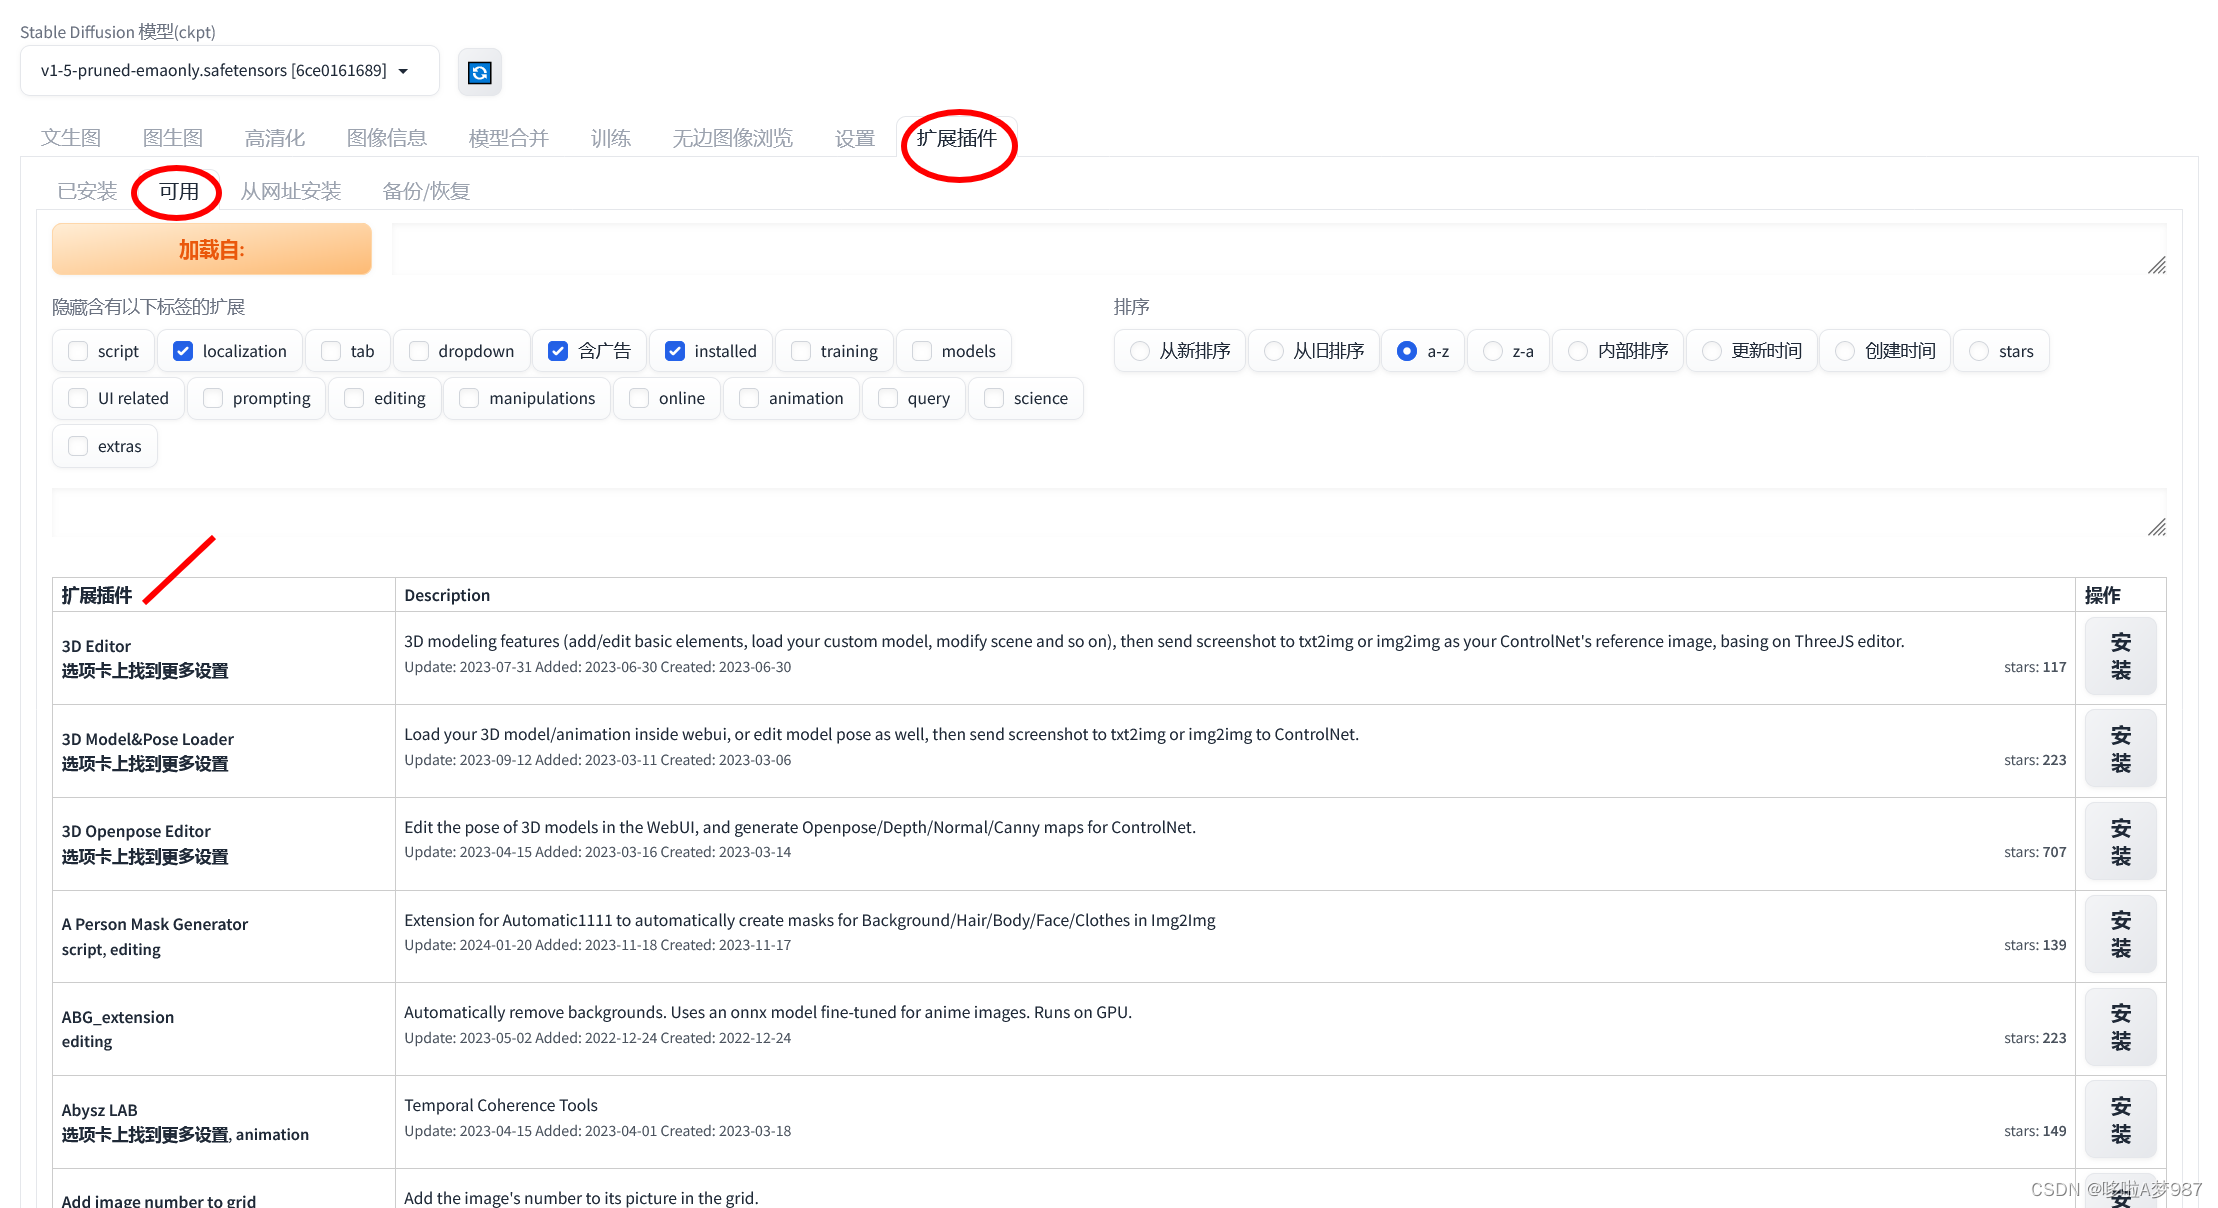This screenshot has height=1208, width=2218.
Task: Open the 备份/恢复 sub-tab
Action: pos(425,191)
